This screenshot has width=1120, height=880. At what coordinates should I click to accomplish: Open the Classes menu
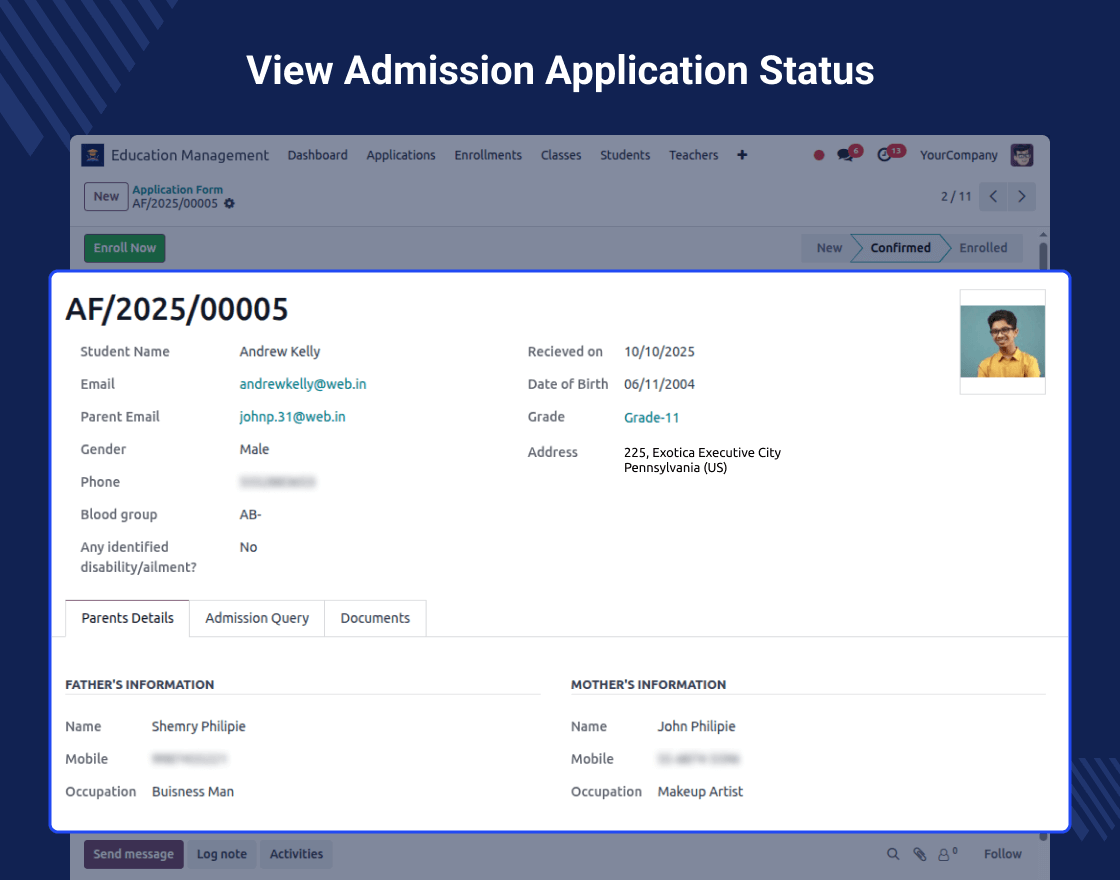coord(561,155)
